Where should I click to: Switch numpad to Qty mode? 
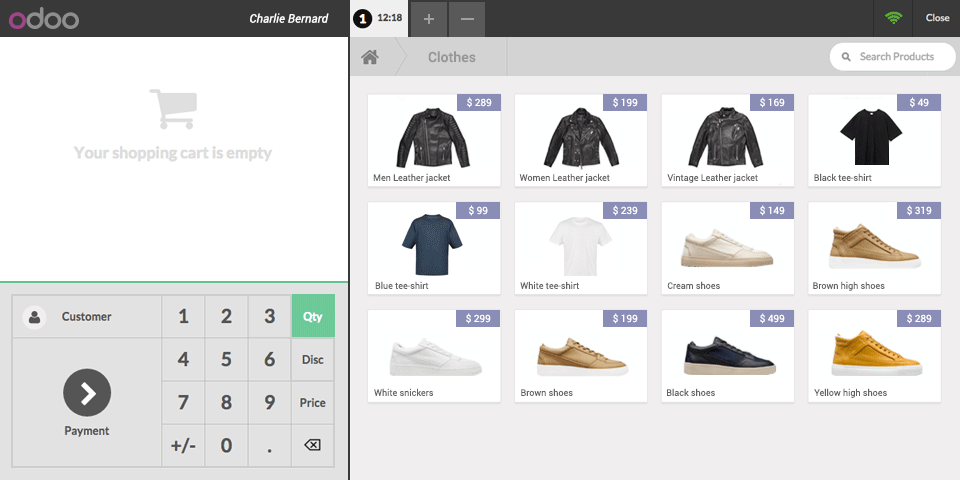pyautogui.click(x=313, y=316)
